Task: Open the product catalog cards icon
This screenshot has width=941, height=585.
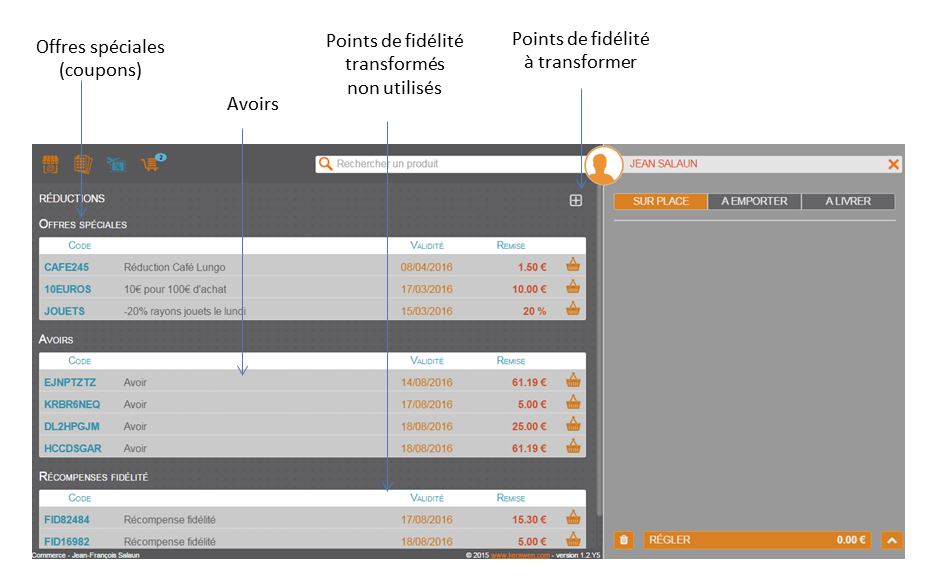Action: [x=83, y=164]
